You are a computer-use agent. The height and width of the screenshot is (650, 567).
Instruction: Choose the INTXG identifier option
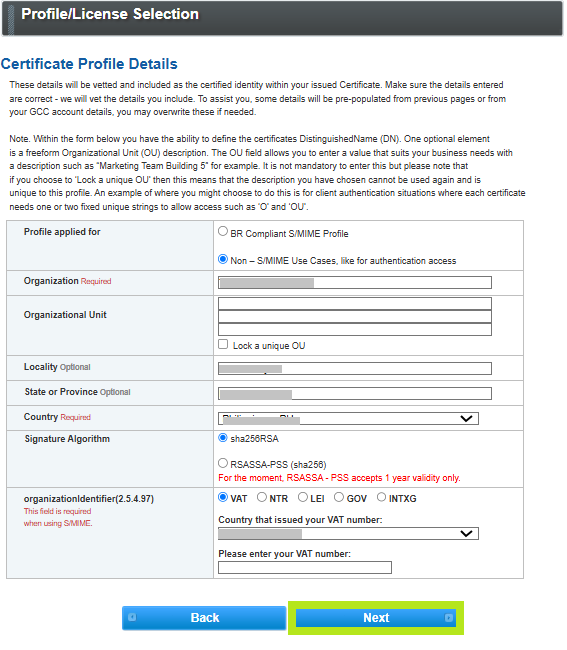click(x=381, y=497)
